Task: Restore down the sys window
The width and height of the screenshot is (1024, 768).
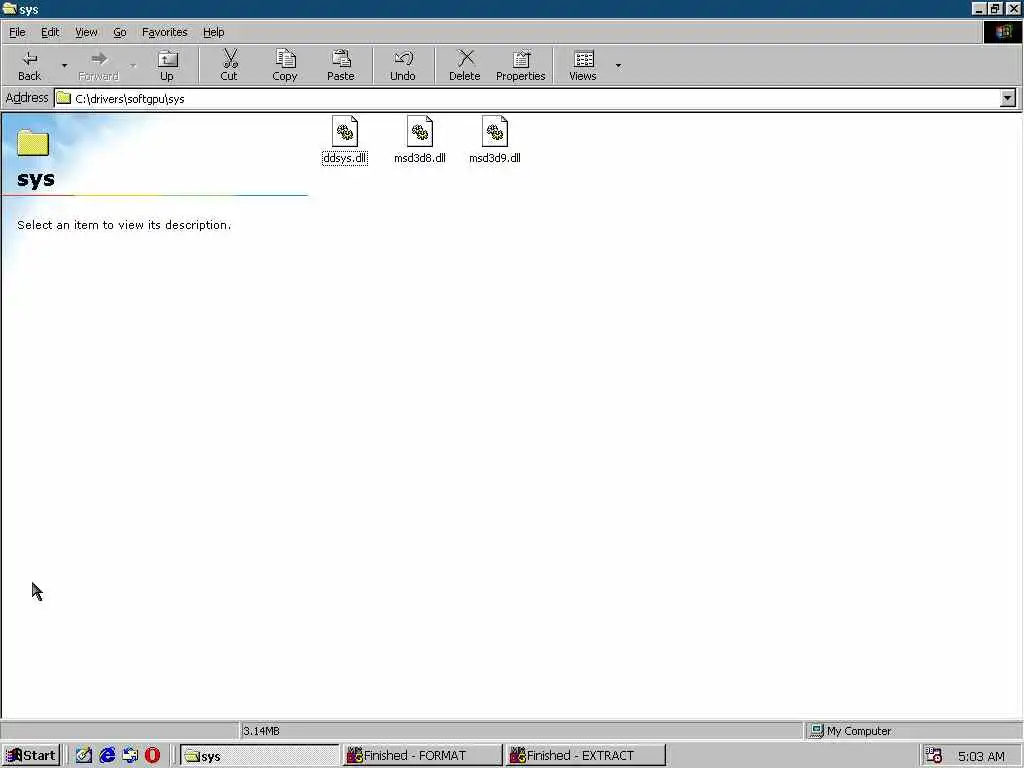Action: 995,8
